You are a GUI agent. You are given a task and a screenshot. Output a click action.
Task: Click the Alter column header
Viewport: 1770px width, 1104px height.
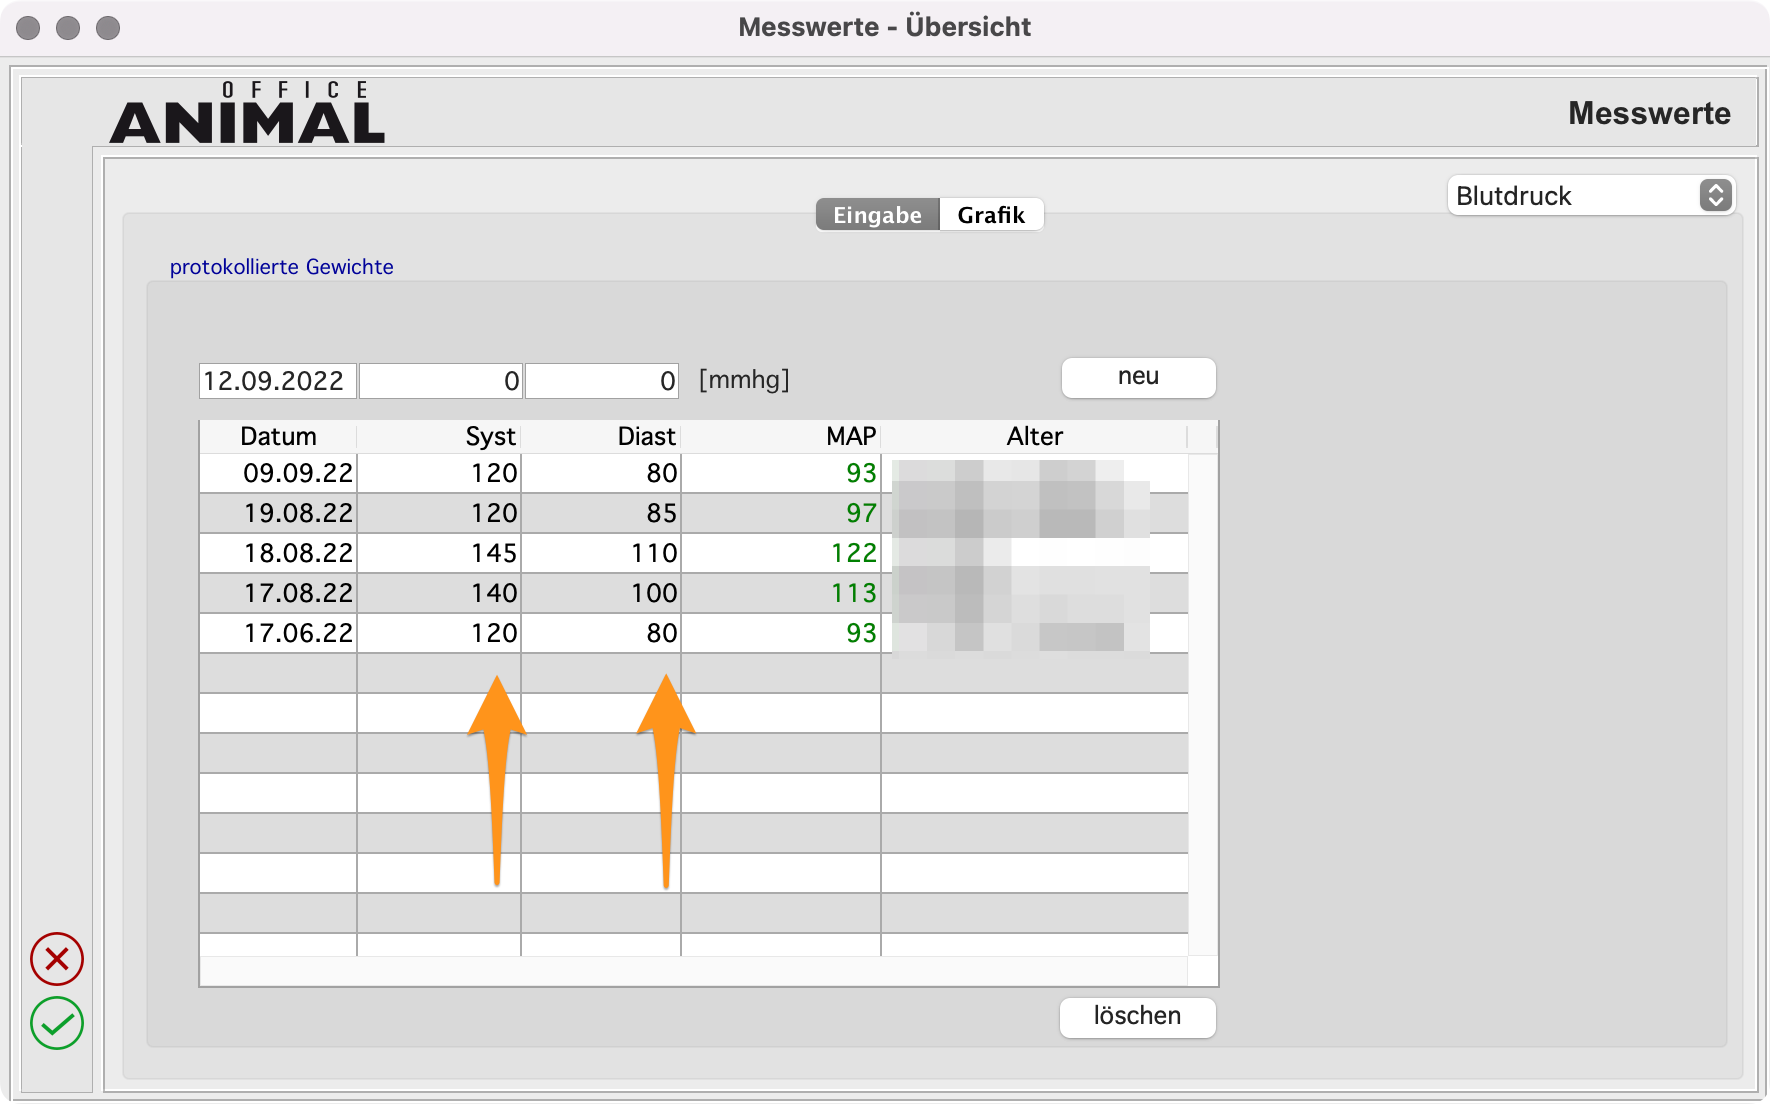(1034, 437)
